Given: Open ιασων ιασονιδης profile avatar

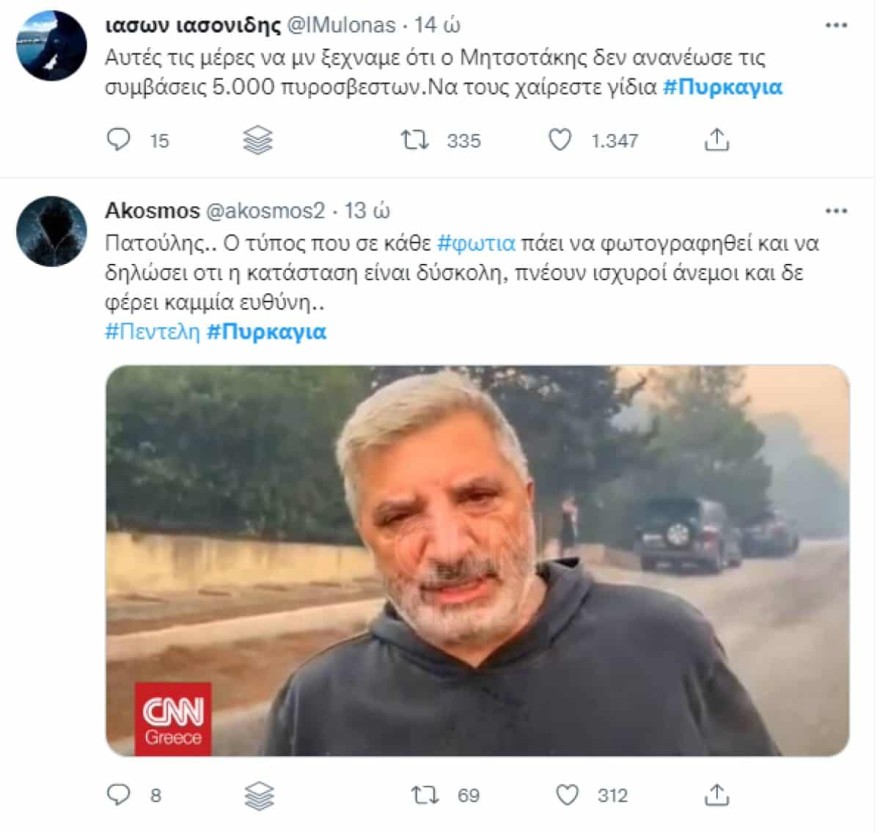Looking at the screenshot, I should click(51, 45).
